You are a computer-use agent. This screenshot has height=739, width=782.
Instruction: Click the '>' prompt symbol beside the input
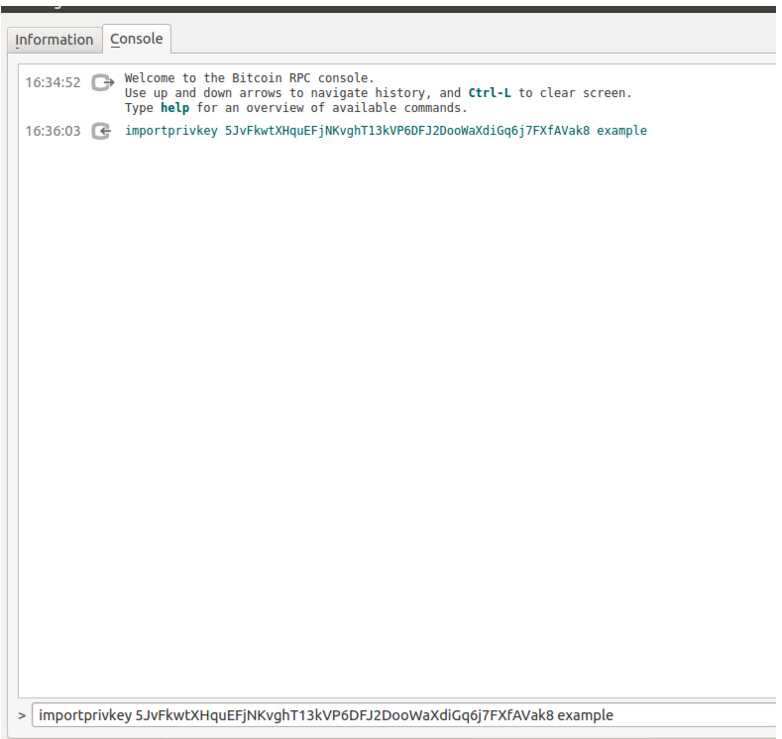pyautogui.click(x=21, y=716)
